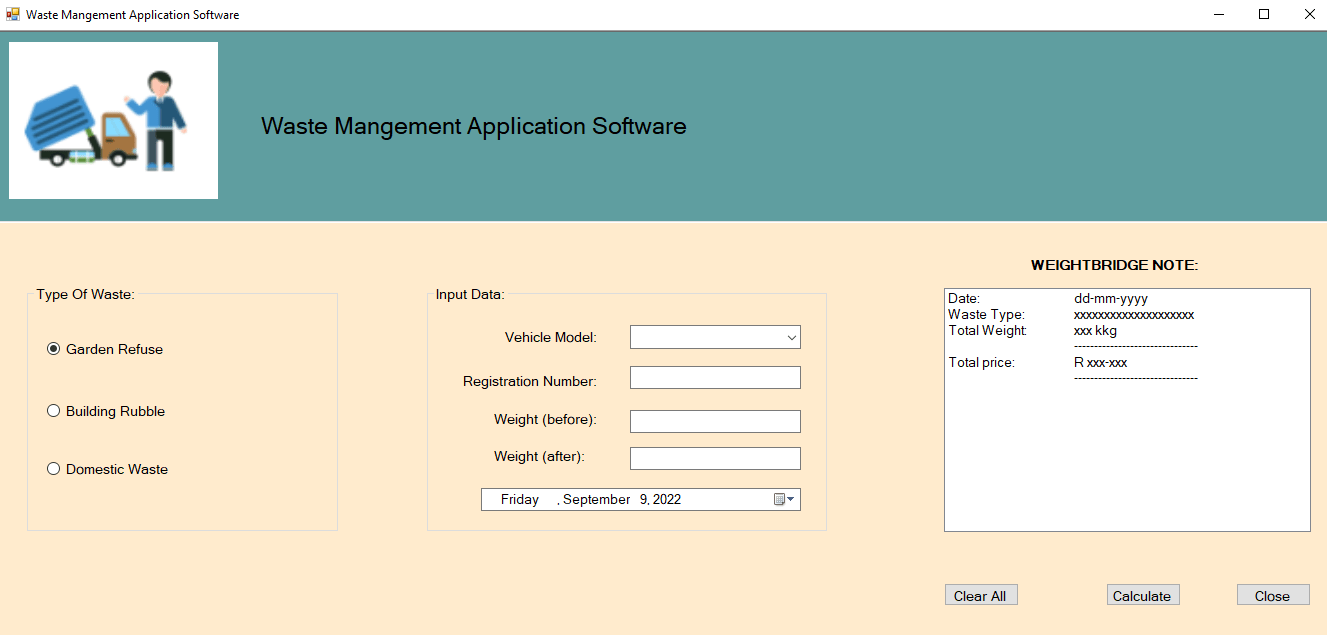This screenshot has height=635, width=1327.
Task: Select the Garden Refuse radio button
Action: (53, 348)
